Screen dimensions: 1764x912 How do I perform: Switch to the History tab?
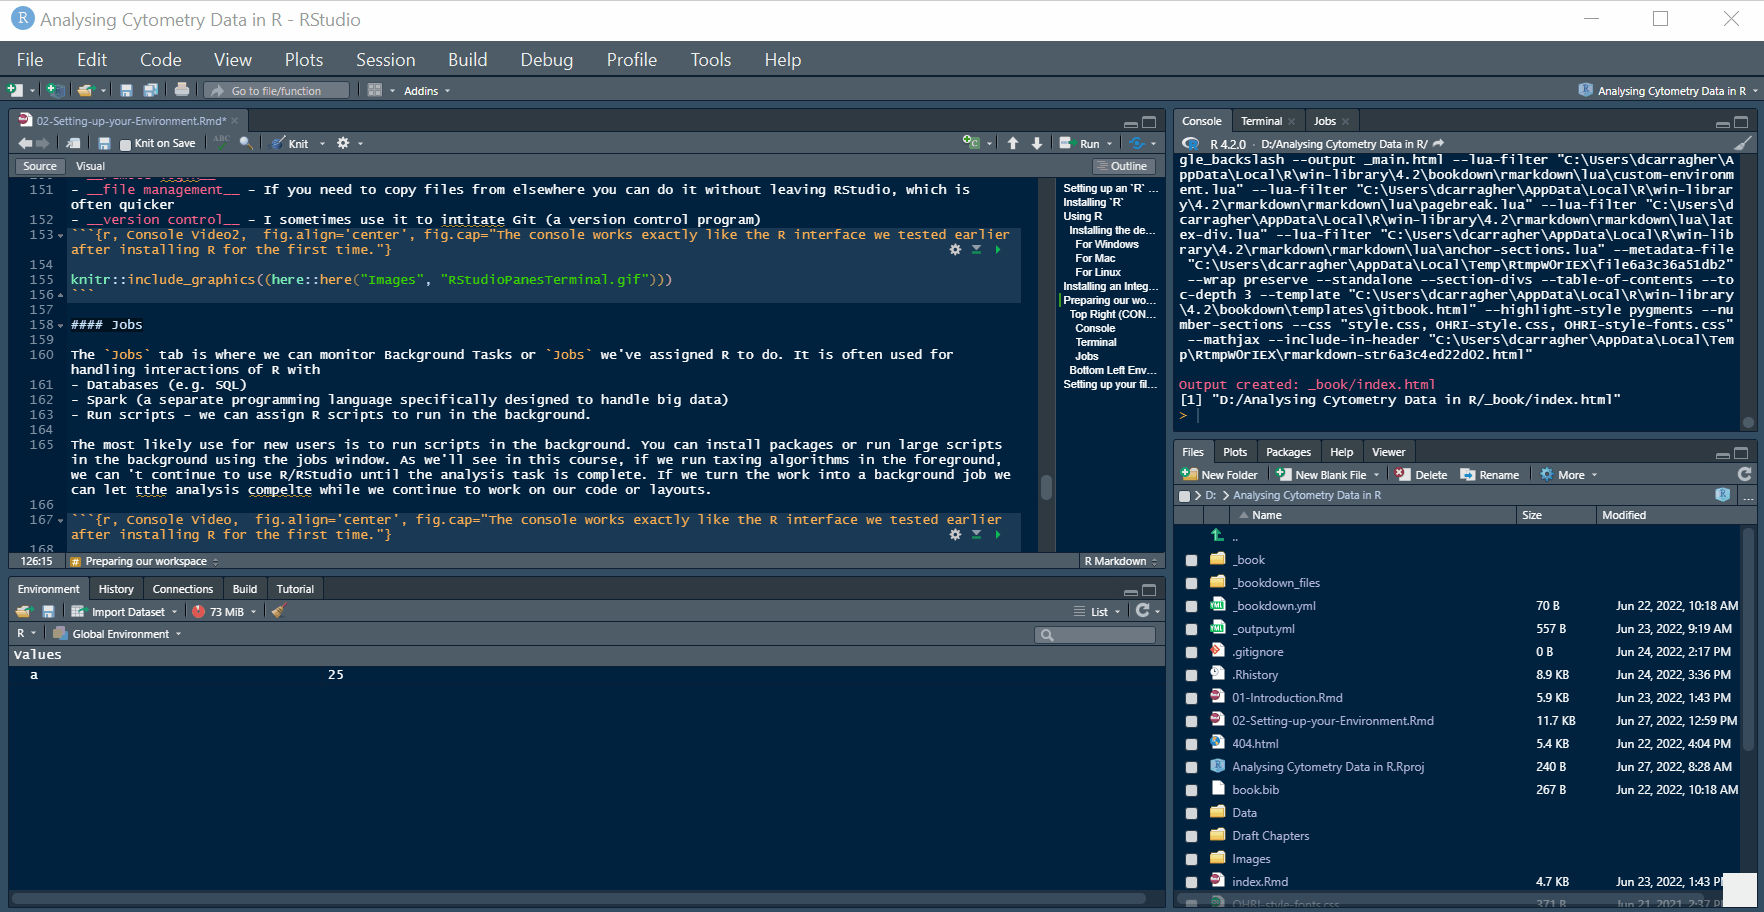click(x=116, y=589)
